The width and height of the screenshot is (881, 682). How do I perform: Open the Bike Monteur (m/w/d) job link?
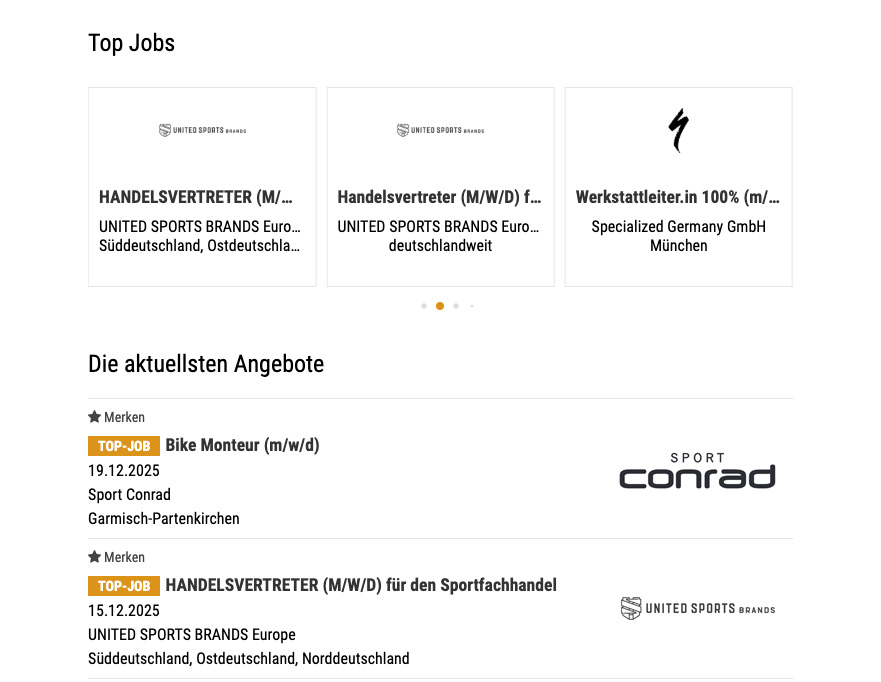coord(242,445)
